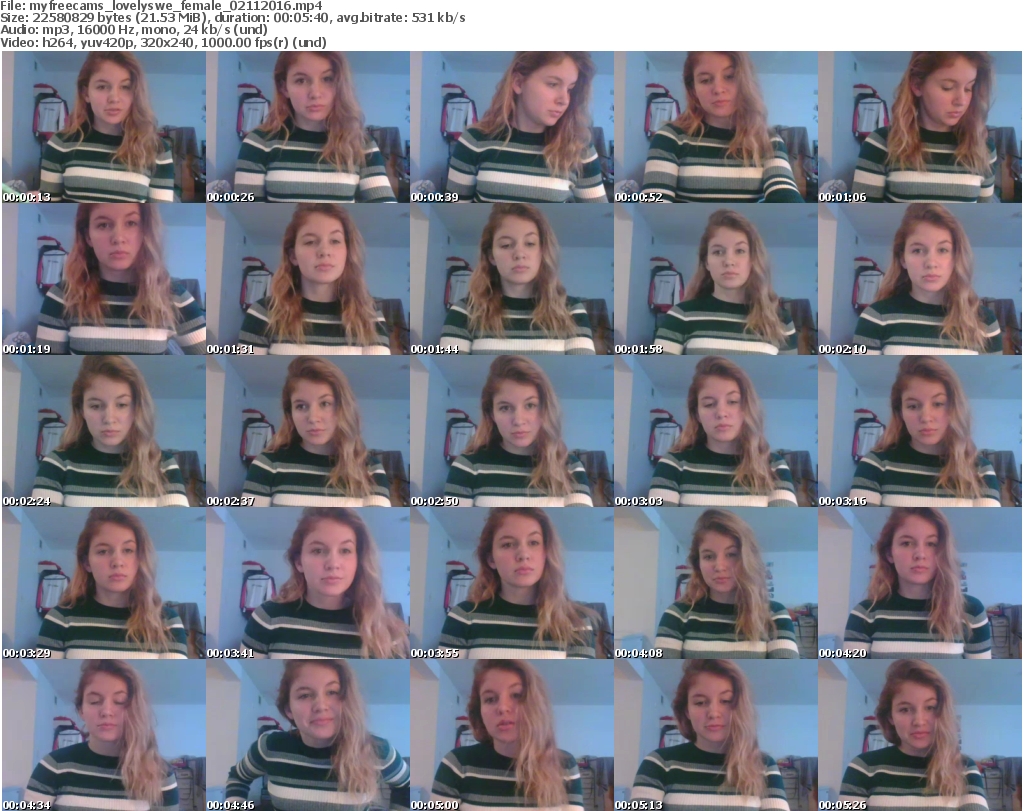Select the thumbnail stamped 00:00:39

tap(512, 127)
